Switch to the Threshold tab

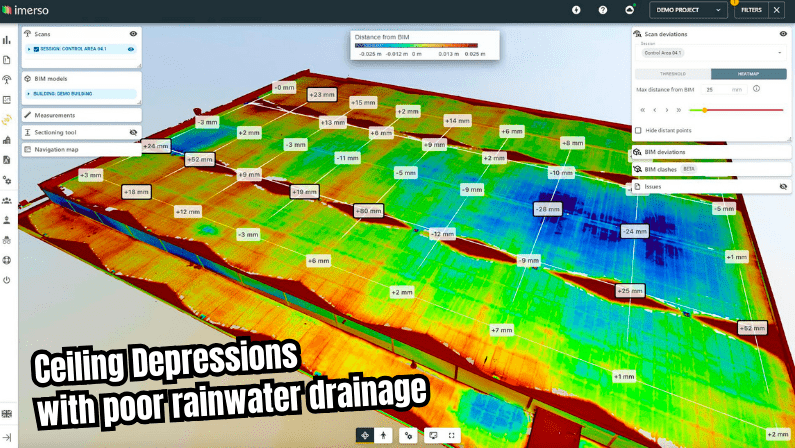point(673,74)
